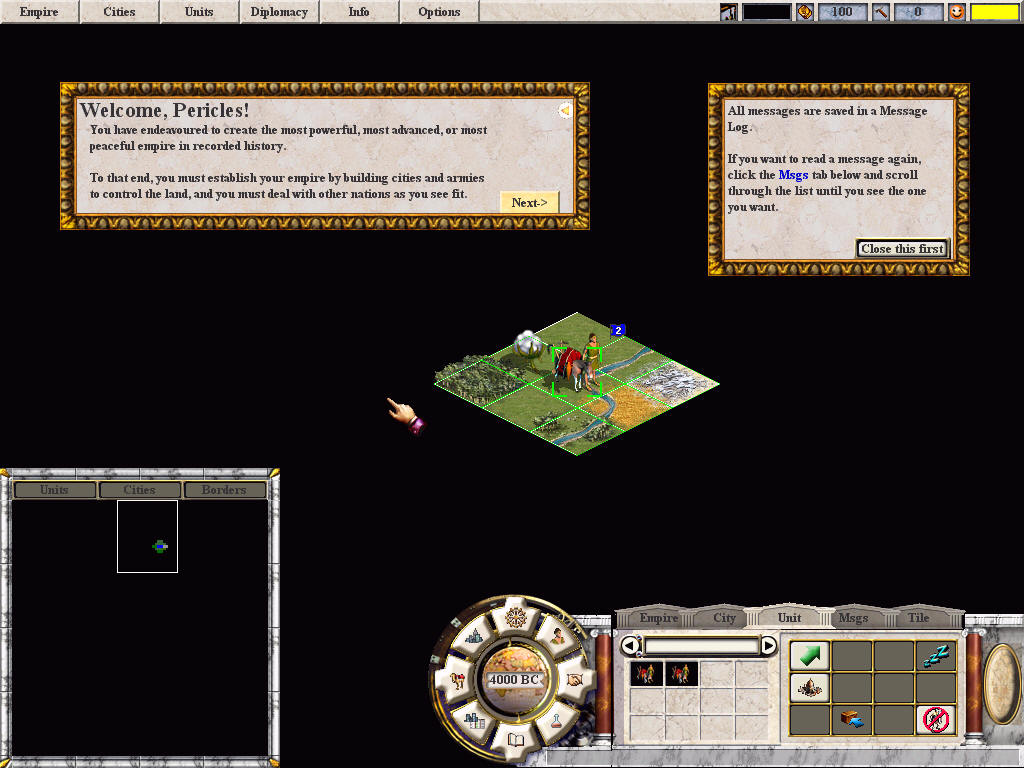Click the bar-chart buildings button on the dial
The image size is (1024, 768).
474,721
